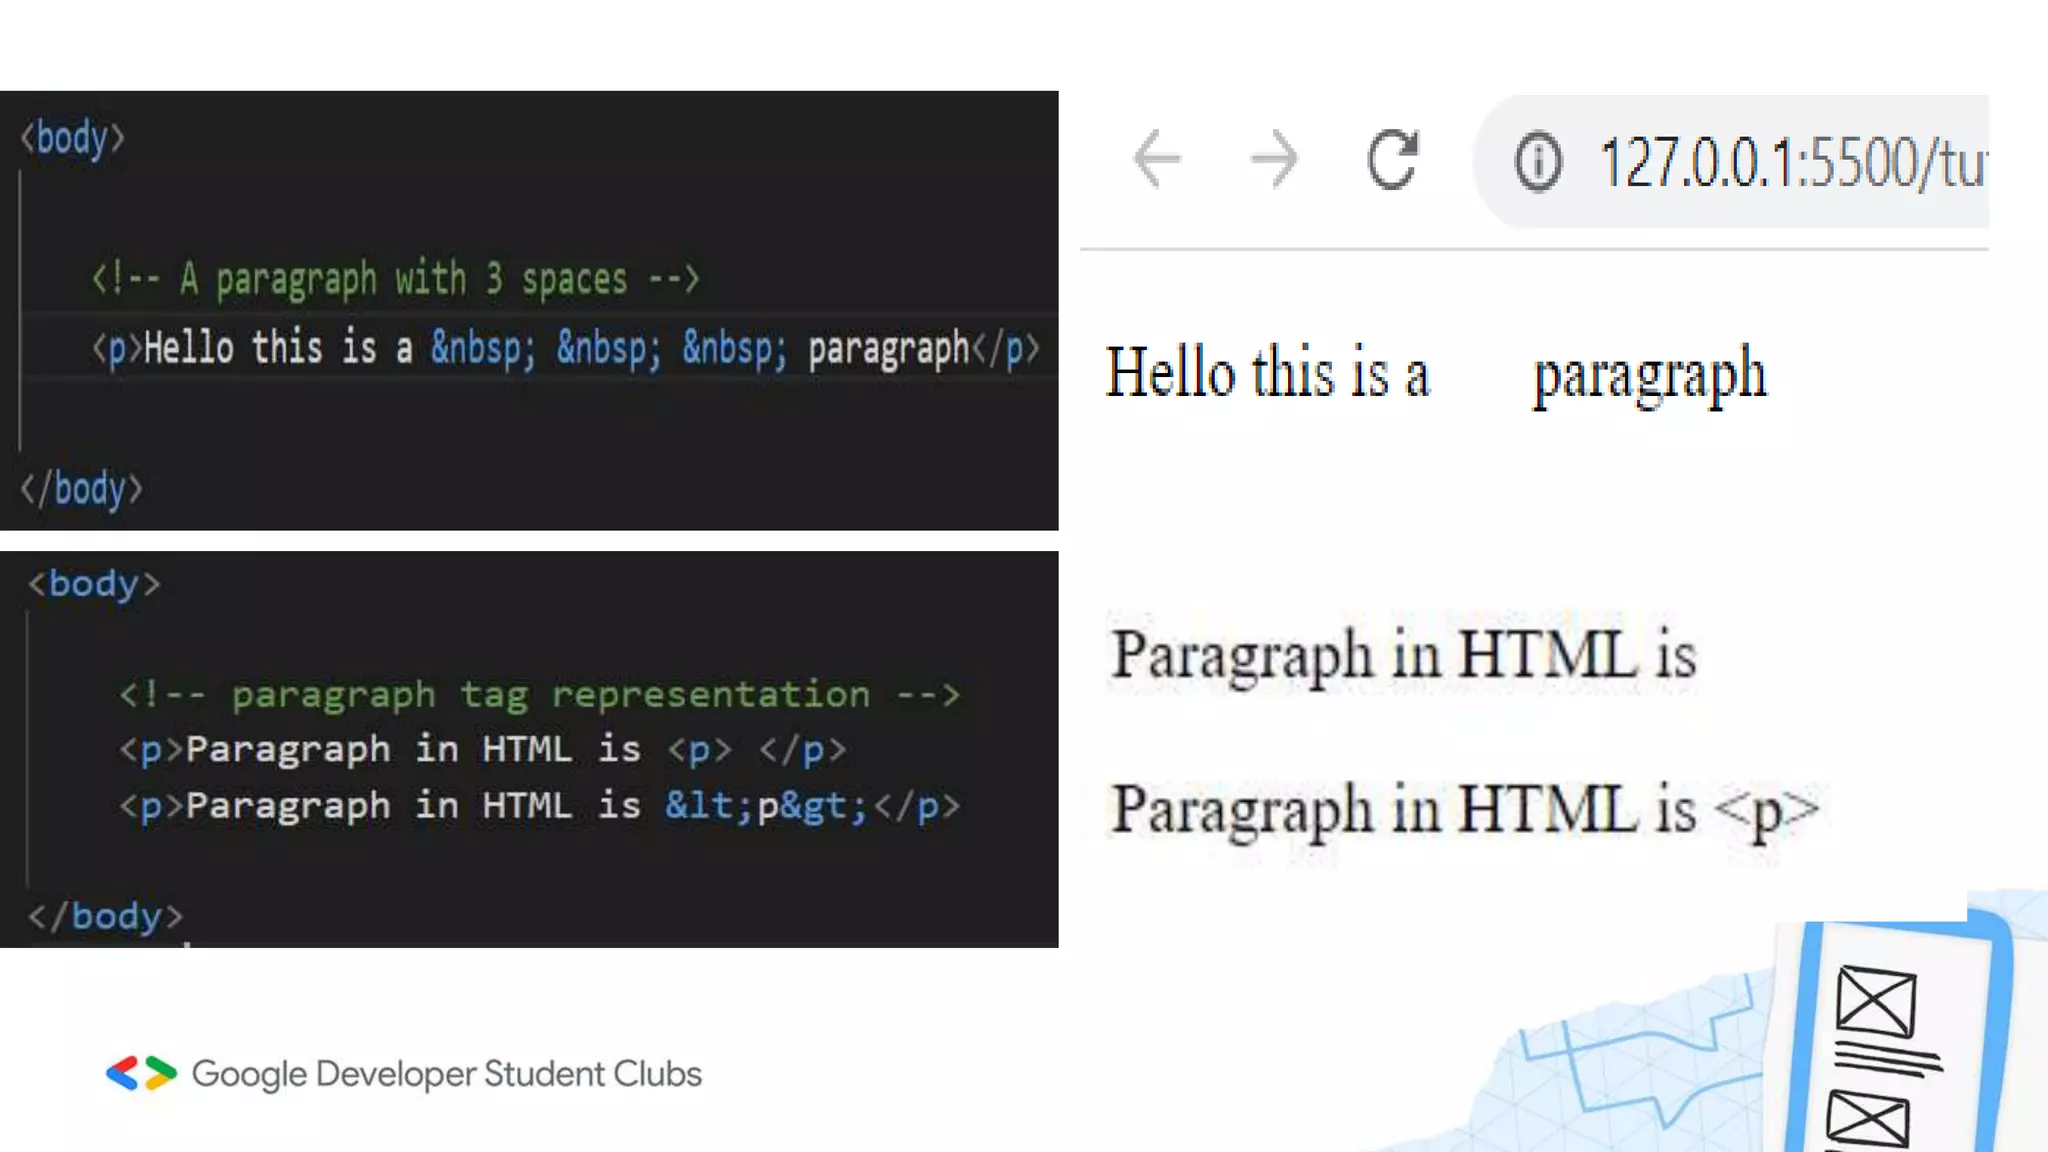The height and width of the screenshot is (1152, 2048).
Task: Click the opening body tag in bottom editor
Action: [x=94, y=583]
